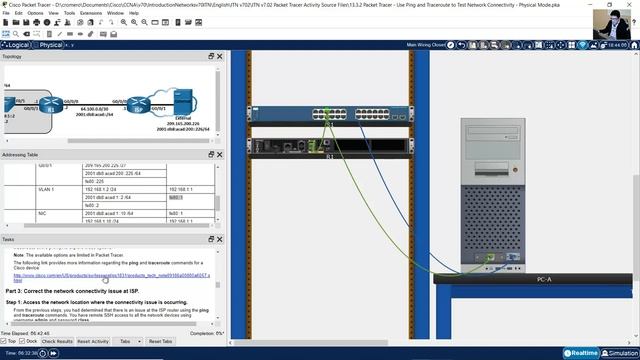Open the cisco.com ping and traceroute link
This screenshot has width=640, height=360.
111,278
